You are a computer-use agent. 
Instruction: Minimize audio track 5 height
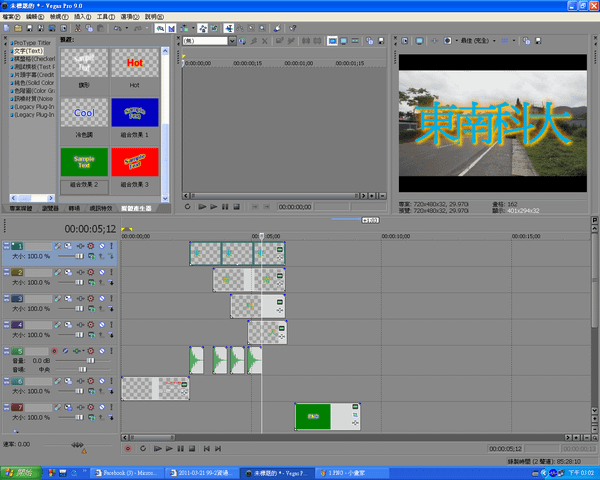coord(6,349)
